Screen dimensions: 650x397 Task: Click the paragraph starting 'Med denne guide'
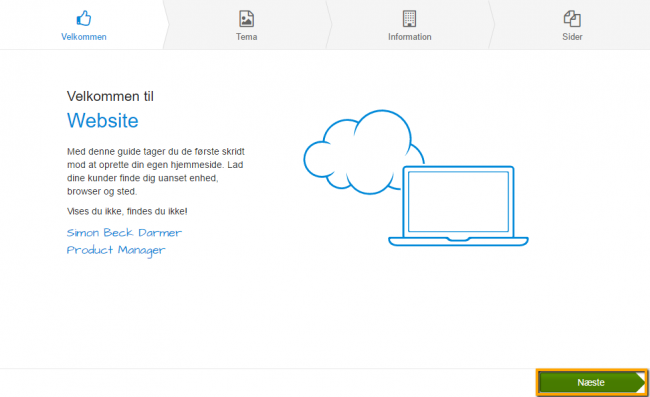(156, 172)
